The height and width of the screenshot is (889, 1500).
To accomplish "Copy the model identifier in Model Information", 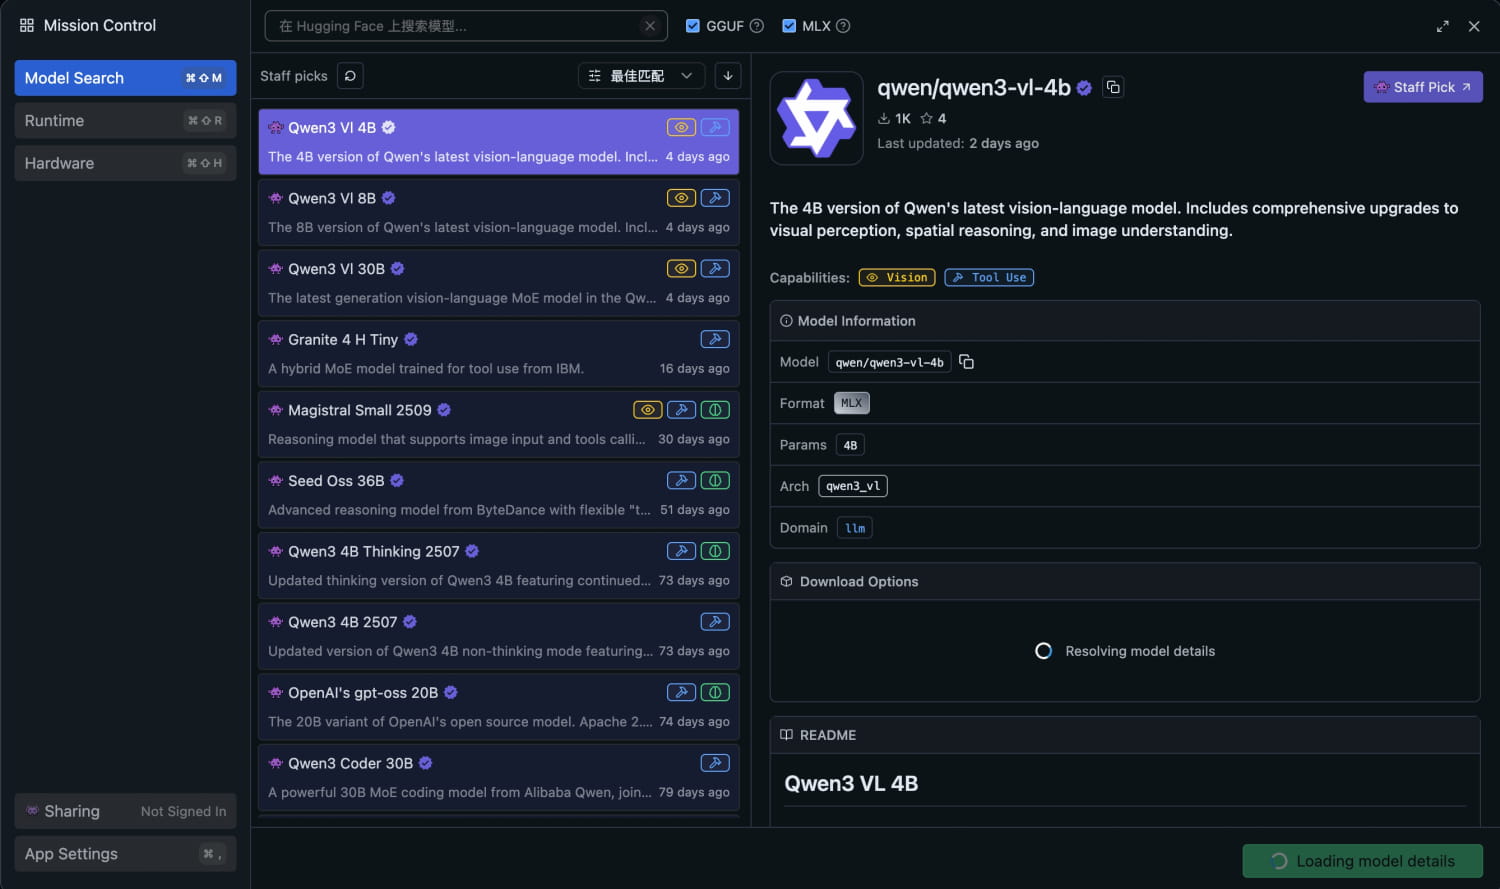I will pos(966,362).
